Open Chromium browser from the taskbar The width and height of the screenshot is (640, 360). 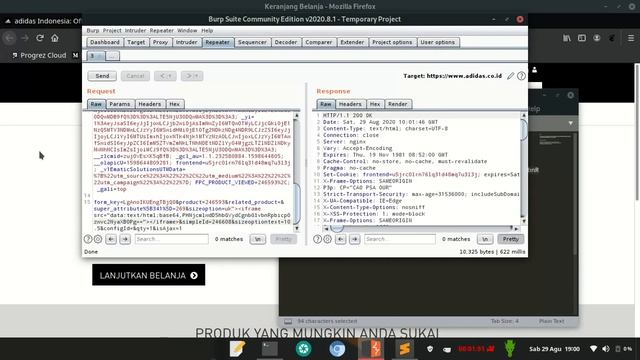337,349
